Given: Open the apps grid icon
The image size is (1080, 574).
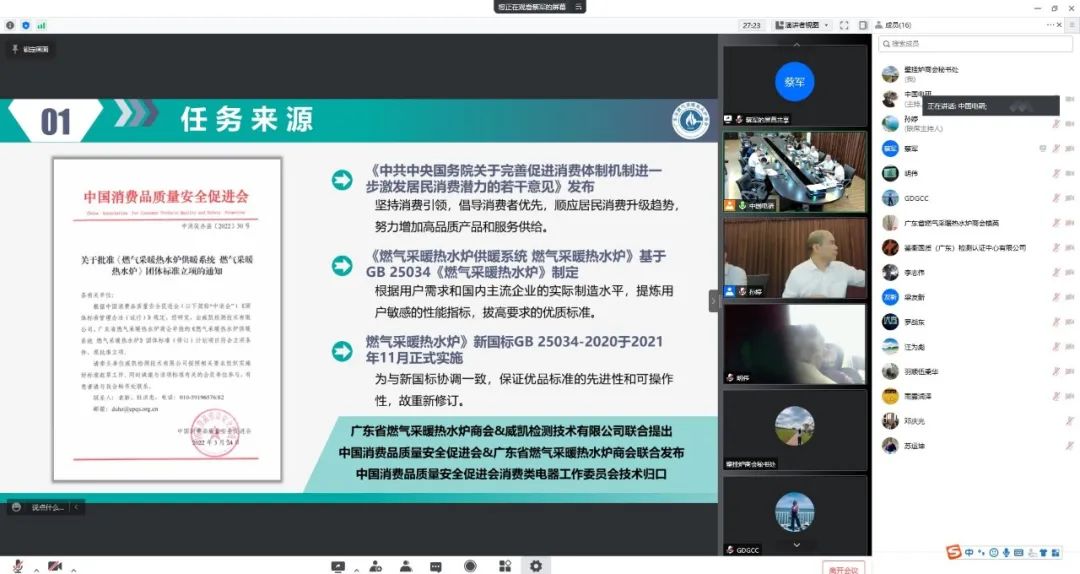Looking at the screenshot, I should click(x=505, y=566).
